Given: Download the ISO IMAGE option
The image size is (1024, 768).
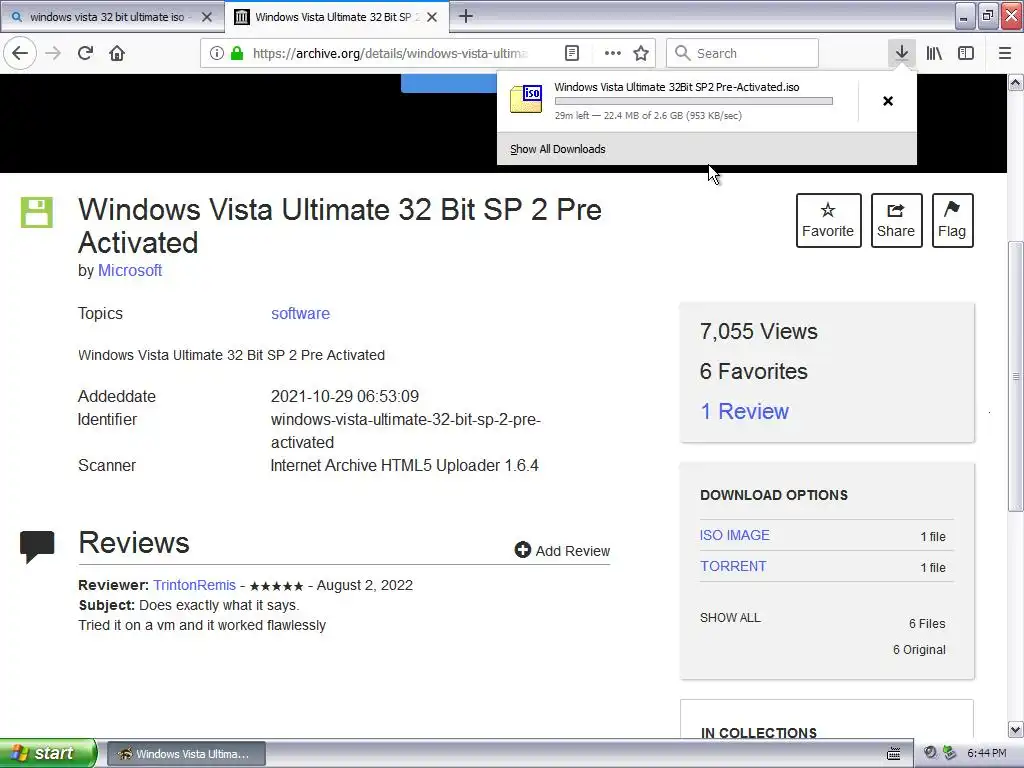Looking at the screenshot, I should pos(735,535).
